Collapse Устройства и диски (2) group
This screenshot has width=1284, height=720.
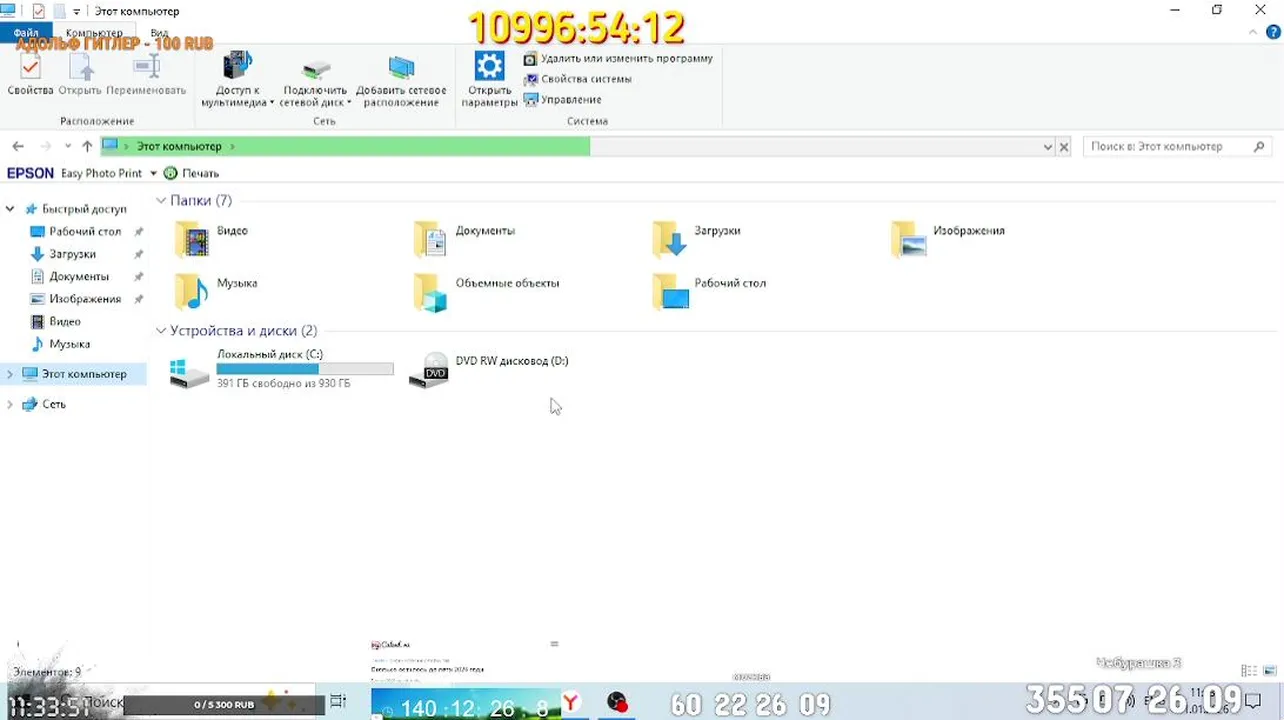(x=161, y=331)
